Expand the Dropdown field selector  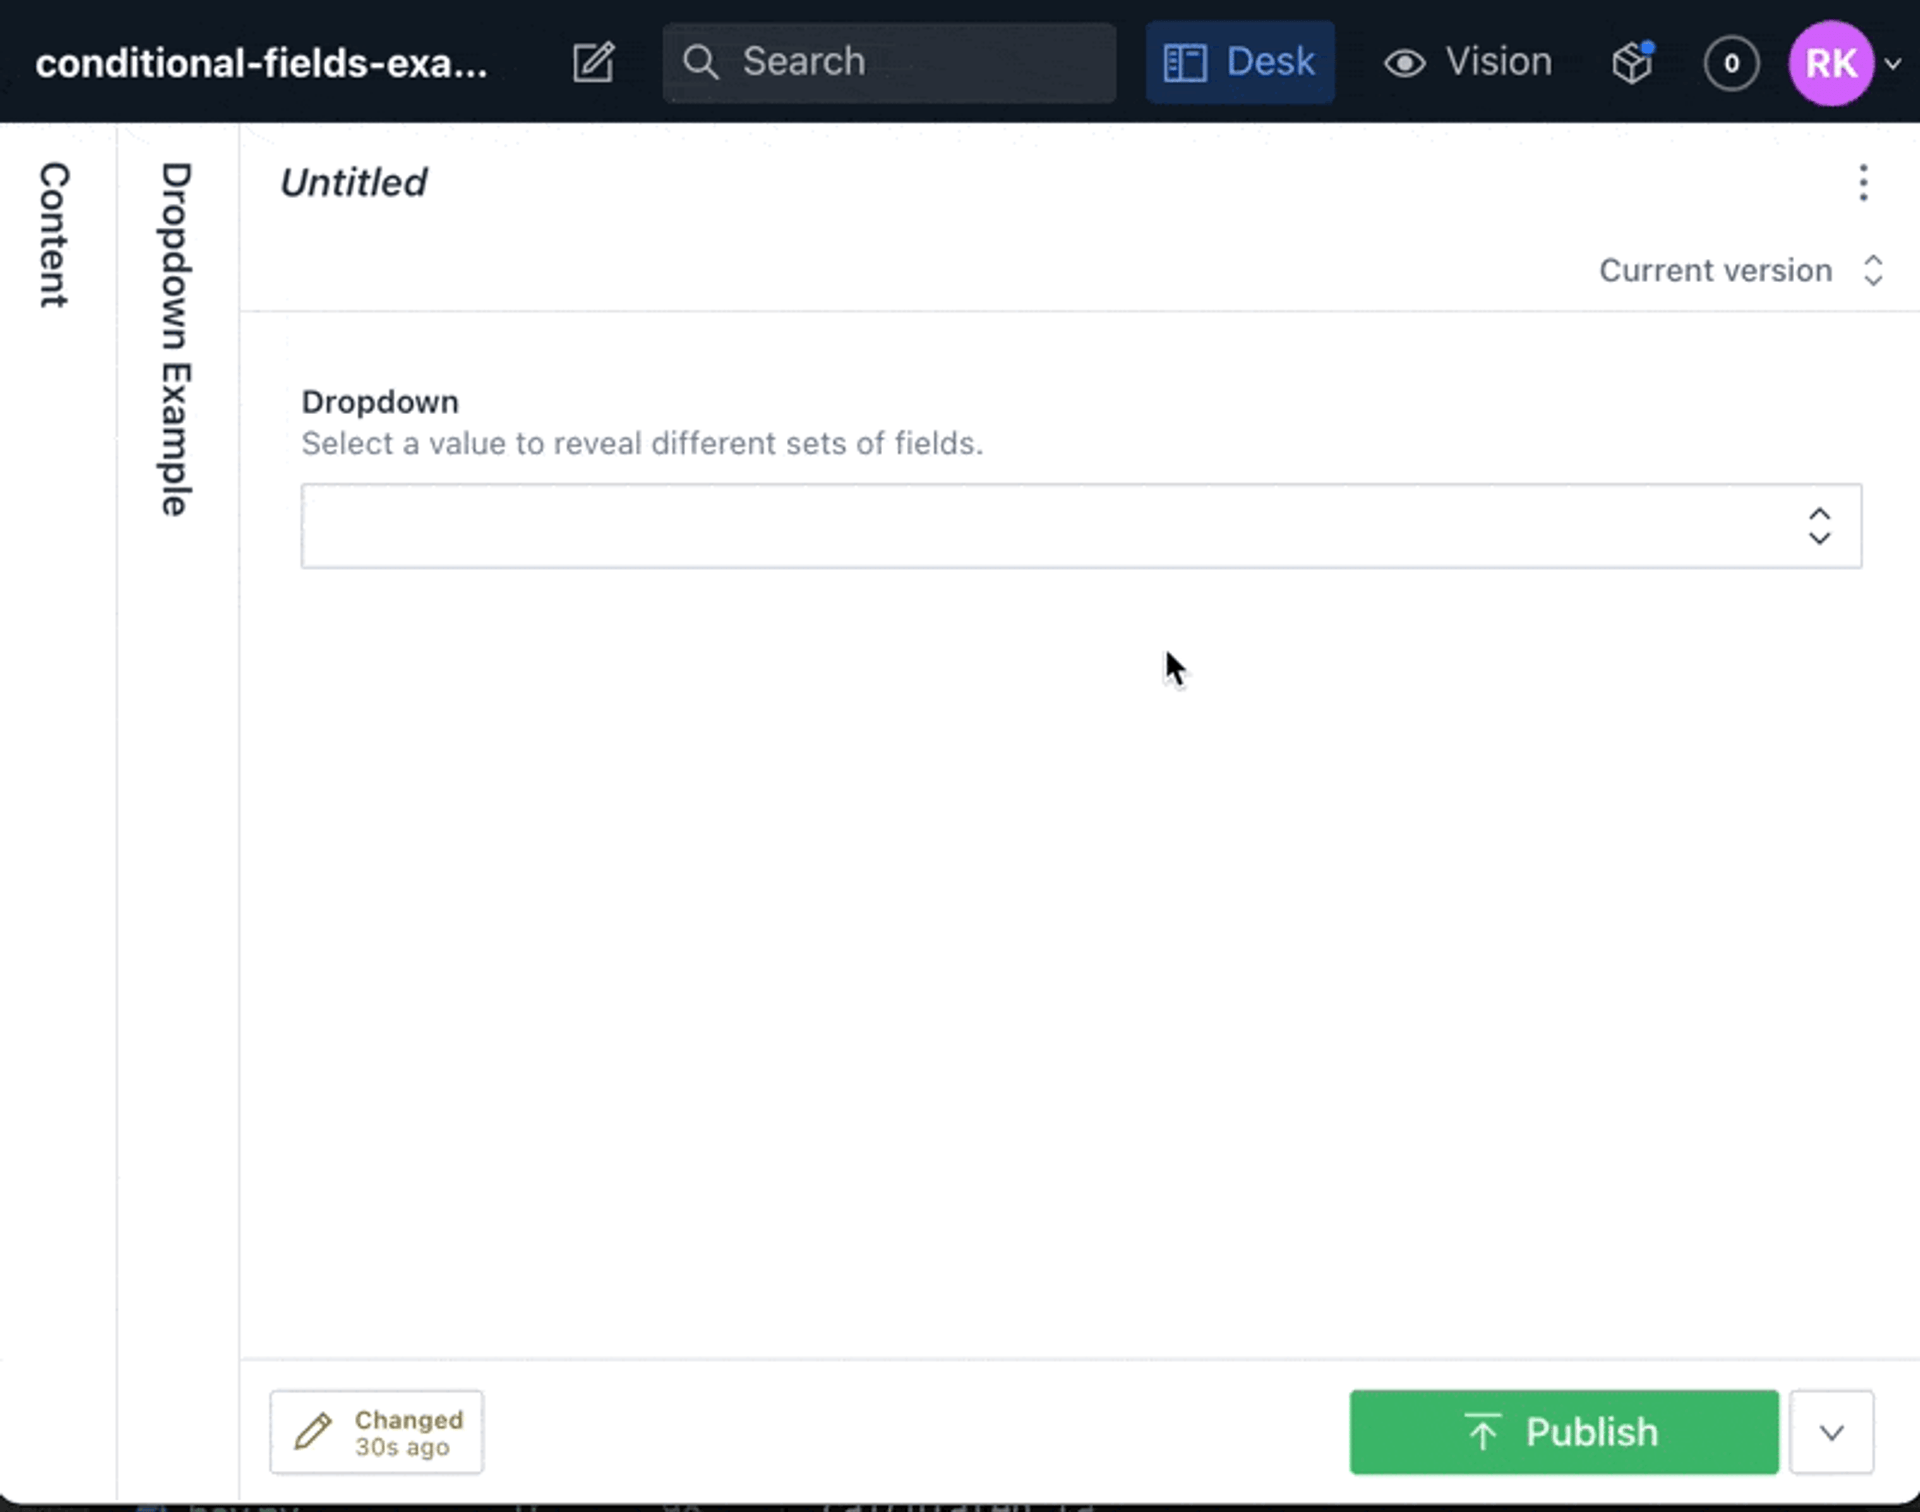[x=1080, y=526]
